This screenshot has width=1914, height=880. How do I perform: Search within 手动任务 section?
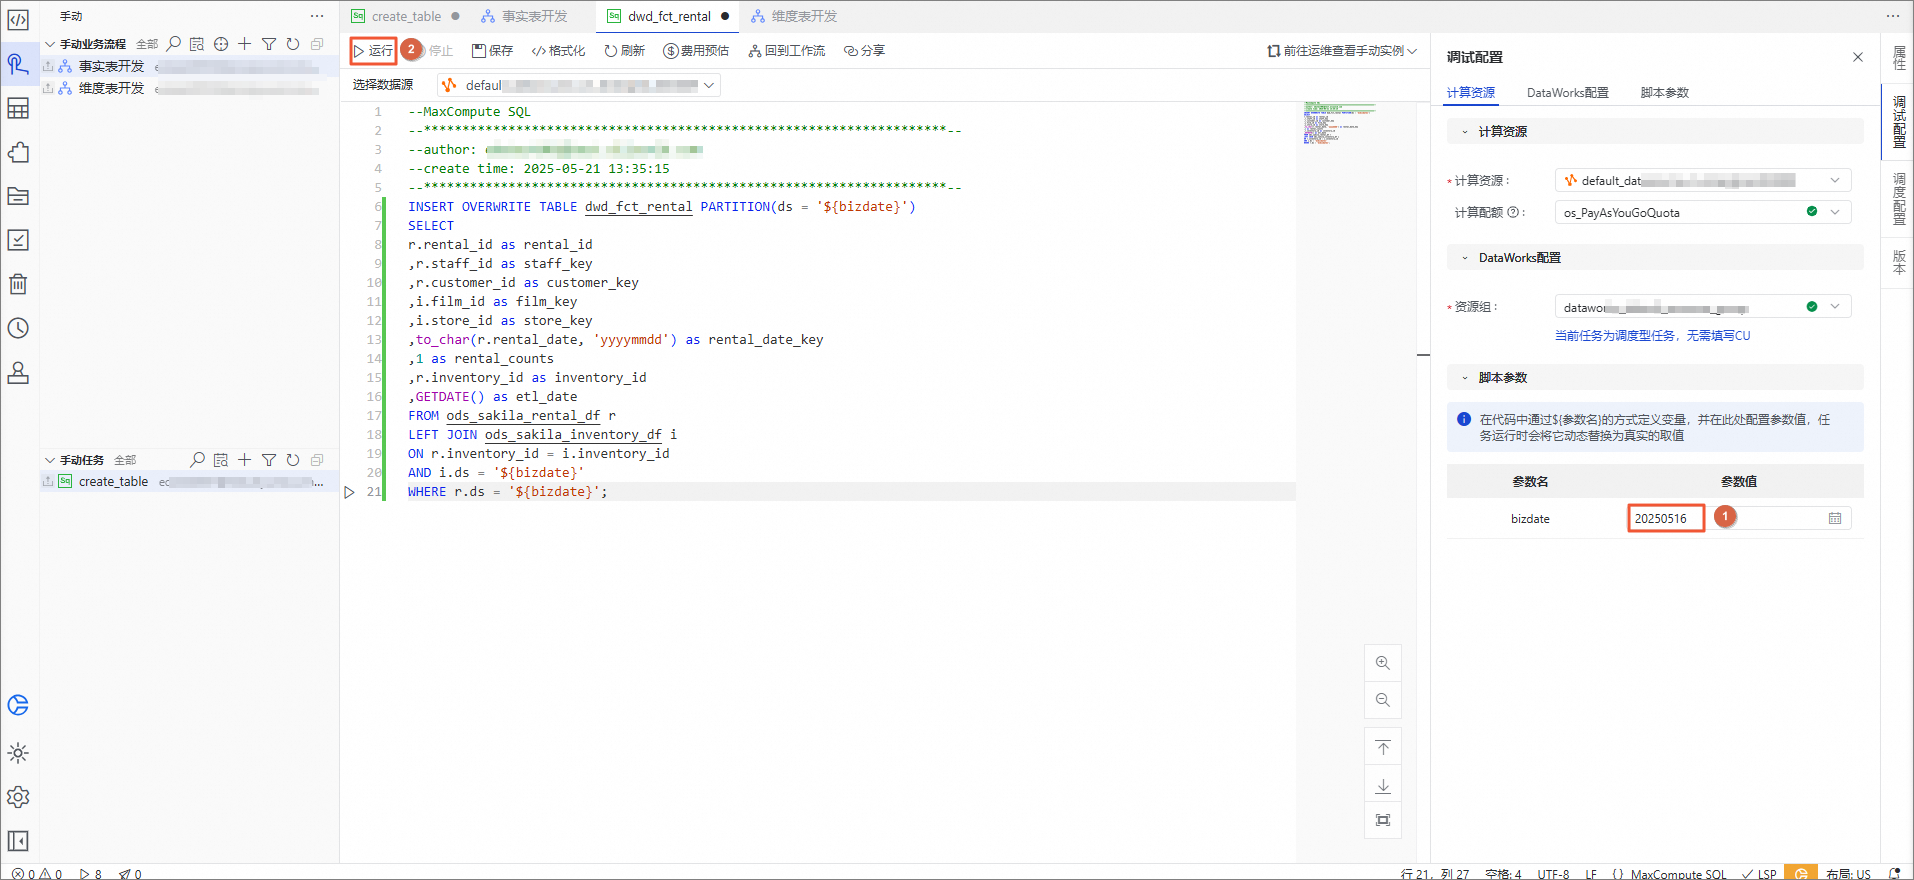(x=198, y=460)
